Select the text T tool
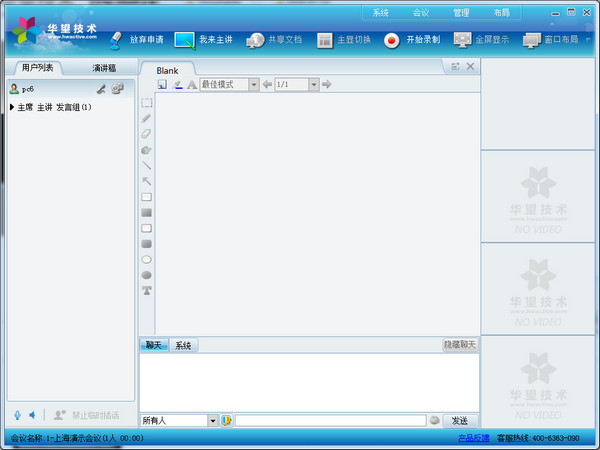The image size is (600, 450). pos(147,291)
